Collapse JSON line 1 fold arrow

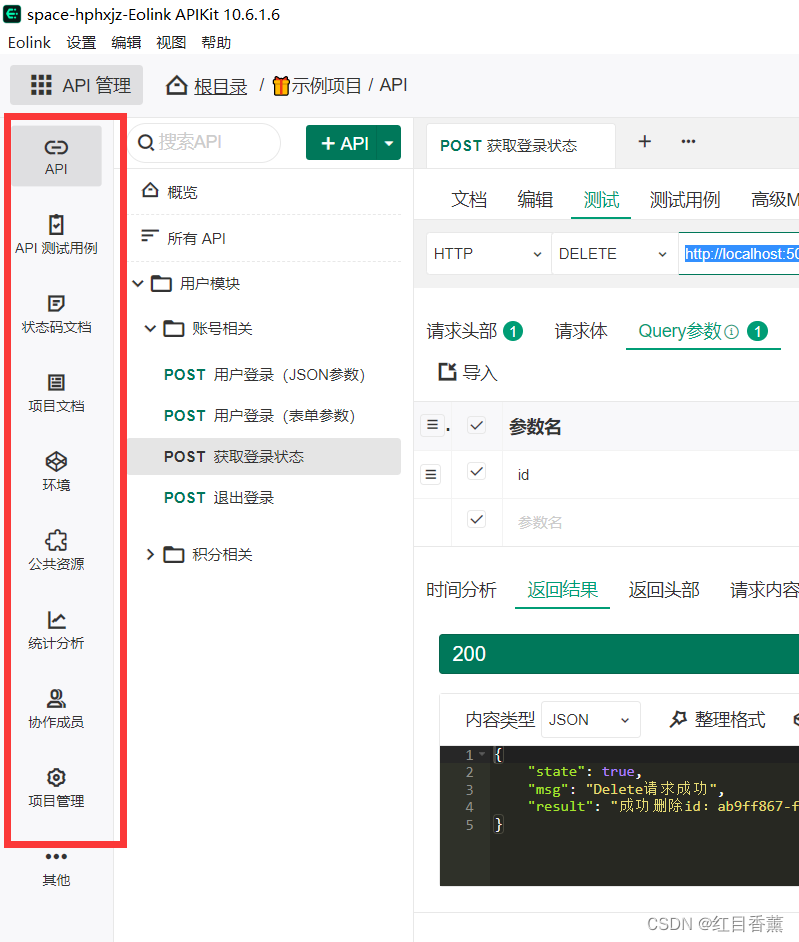tap(482, 753)
